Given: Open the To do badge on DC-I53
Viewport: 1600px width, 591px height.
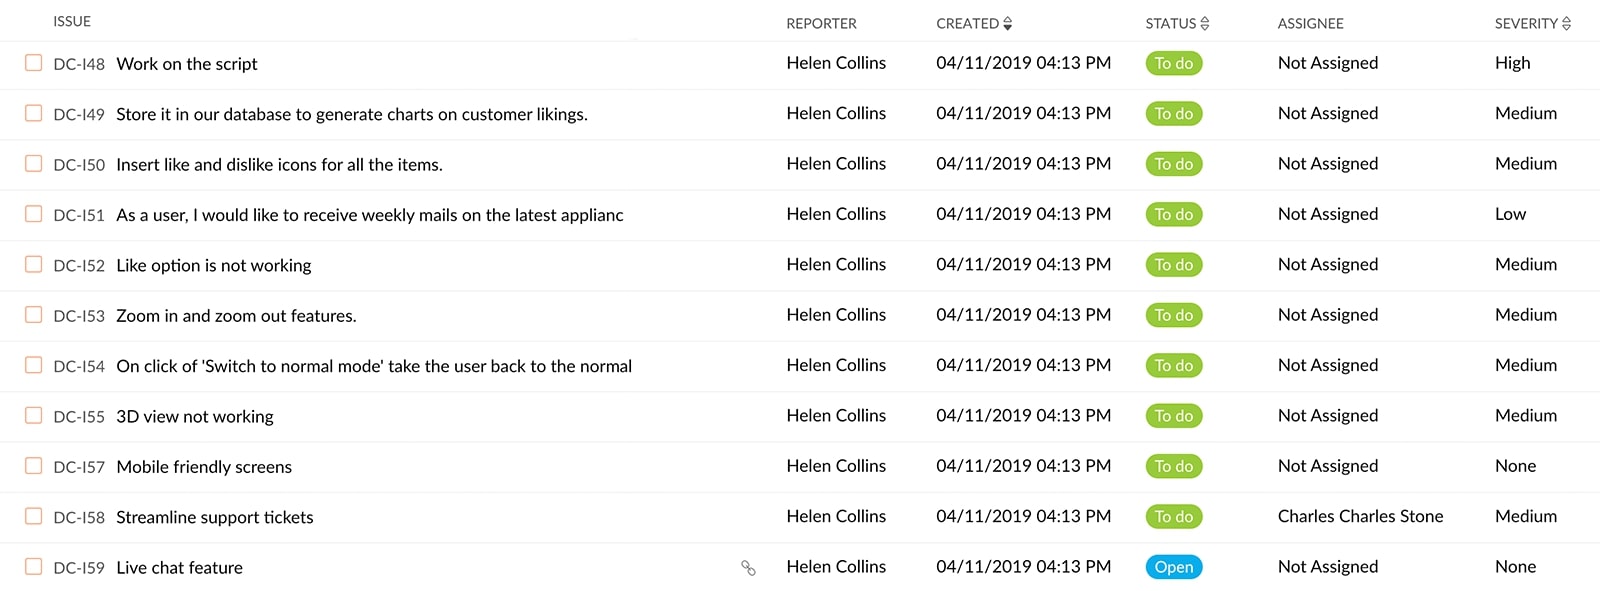Looking at the screenshot, I should (x=1174, y=315).
